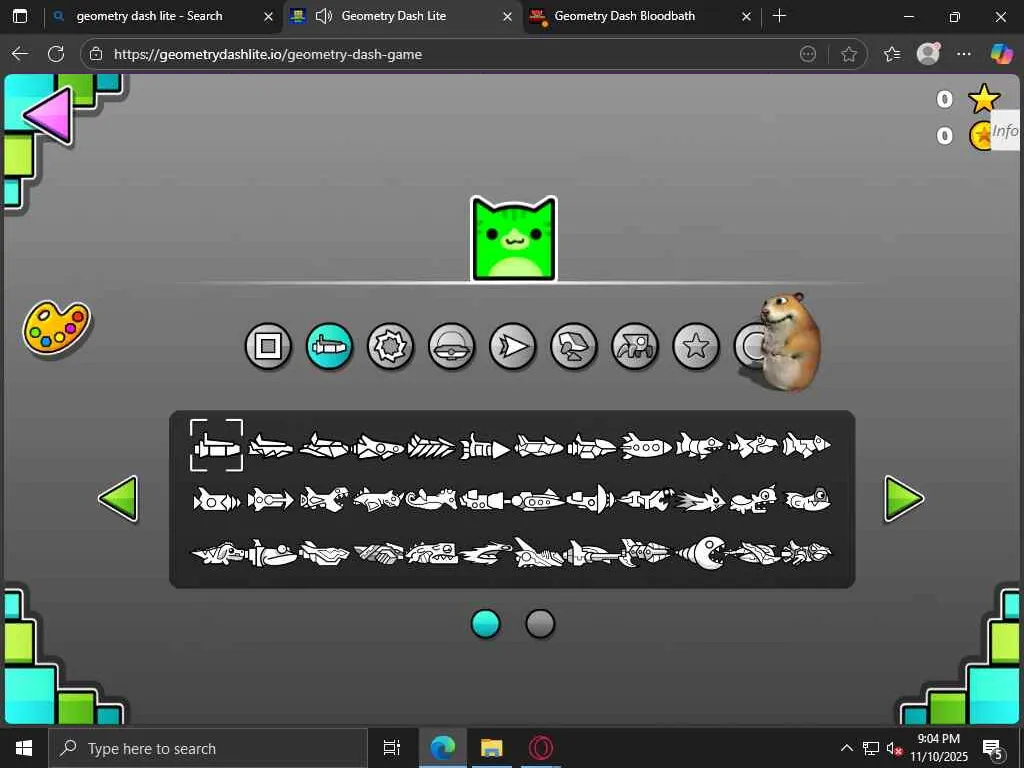Pick the Pac-Man ship with drill tail
This screenshot has height=768, width=1024.
[x=699, y=553]
